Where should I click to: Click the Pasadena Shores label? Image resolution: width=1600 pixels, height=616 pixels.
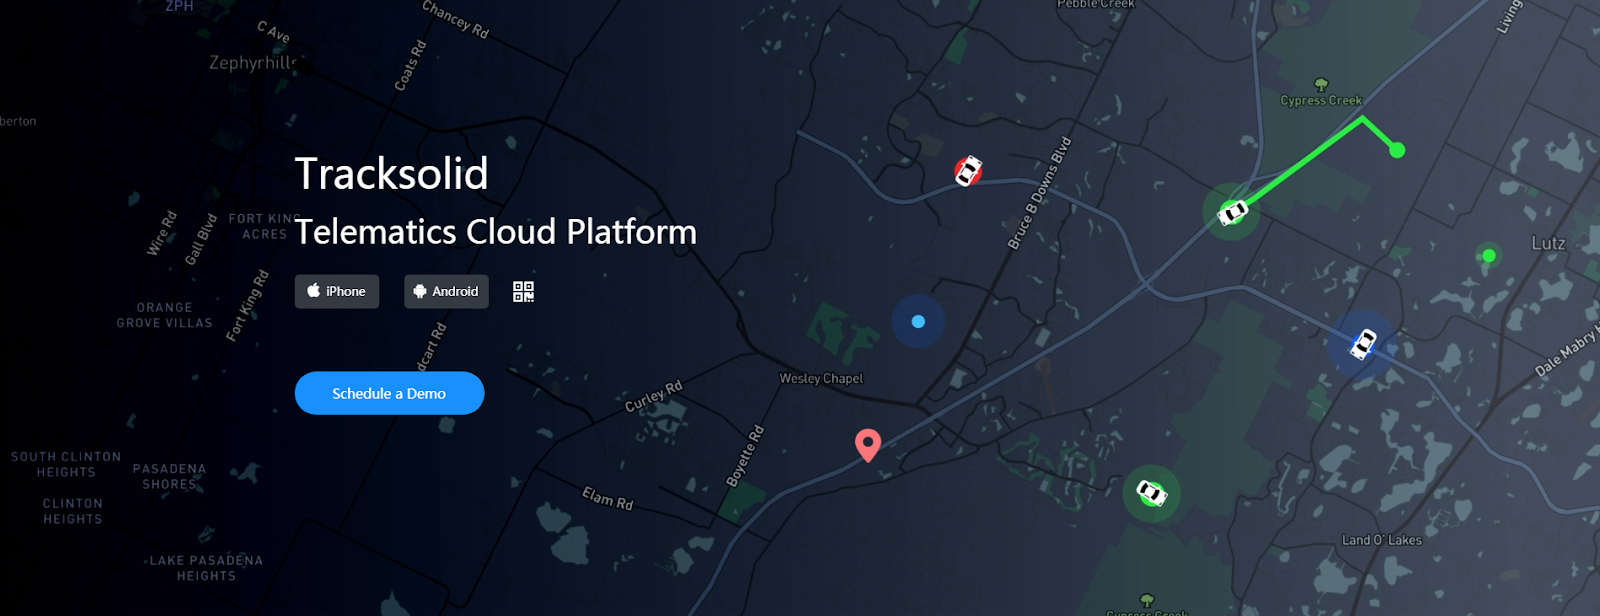169,476
